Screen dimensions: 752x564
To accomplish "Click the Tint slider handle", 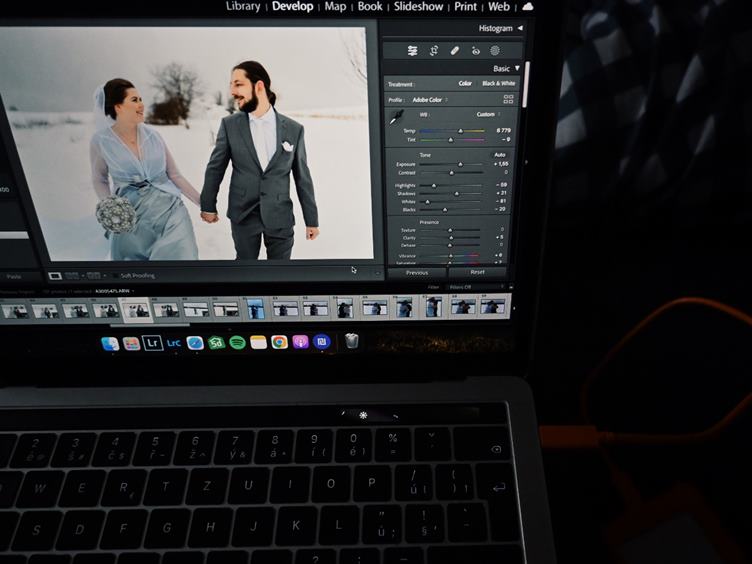I will click(450, 140).
